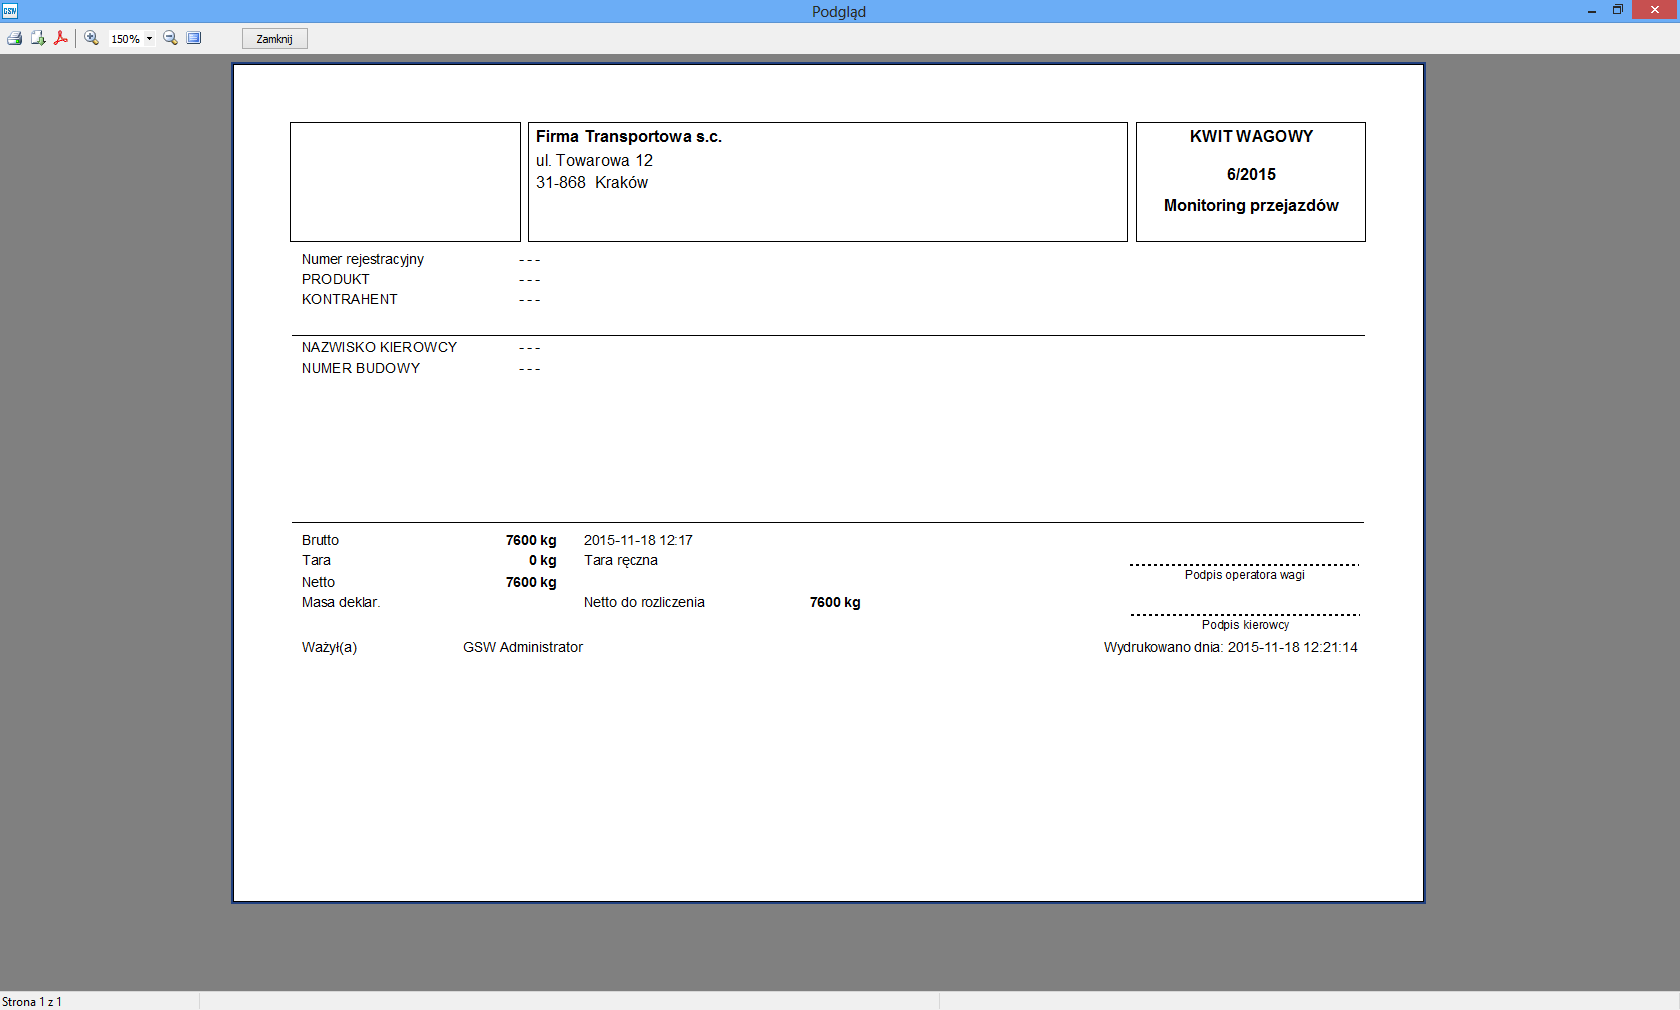Image resolution: width=1680 pixels, height=1010 pixels.
Task: Export the preview to PDF
Action: (x=61, y=39)
